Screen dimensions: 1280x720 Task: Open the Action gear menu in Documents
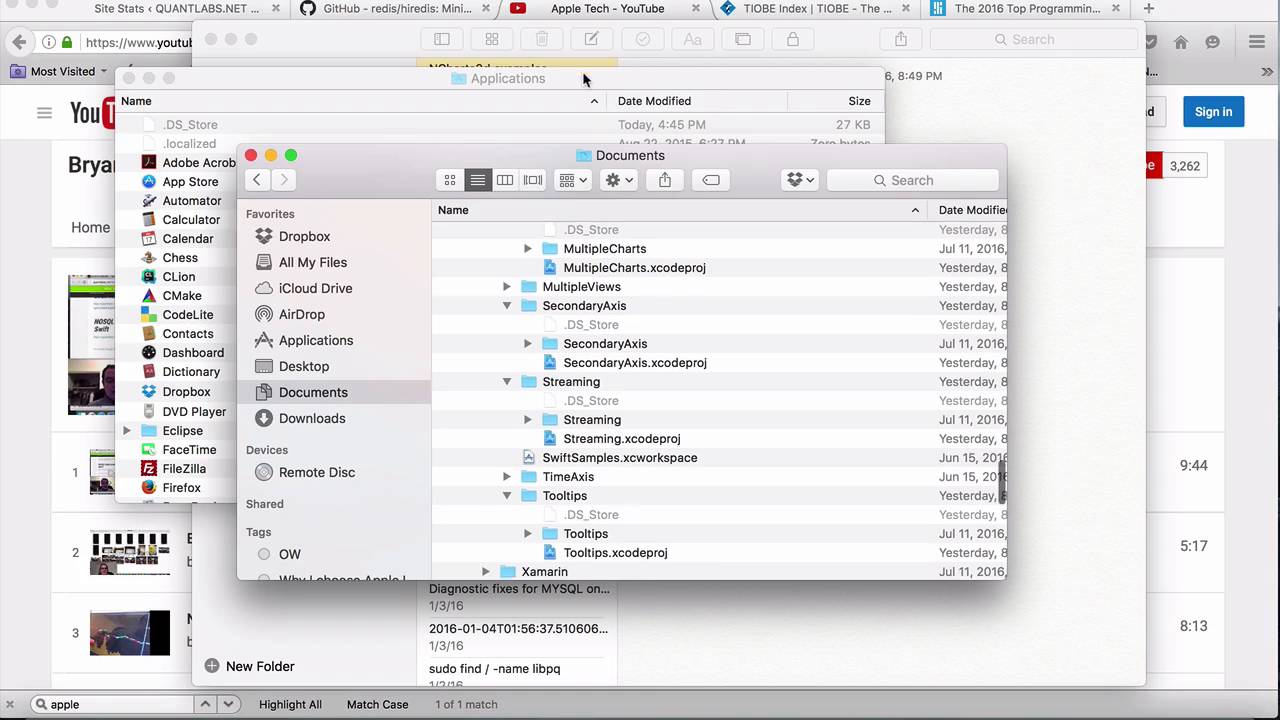click(620, 180)
